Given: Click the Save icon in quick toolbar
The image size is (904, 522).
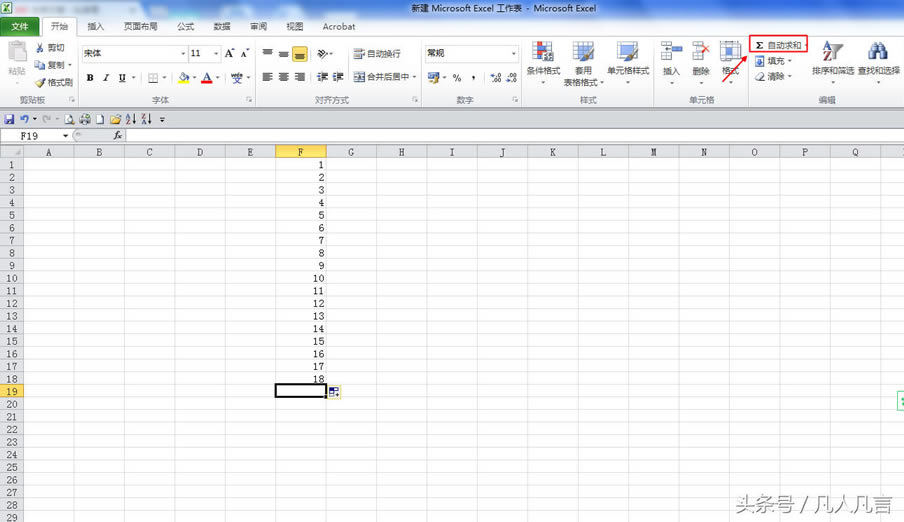Looking at the screenshot, I should [9, 119].
